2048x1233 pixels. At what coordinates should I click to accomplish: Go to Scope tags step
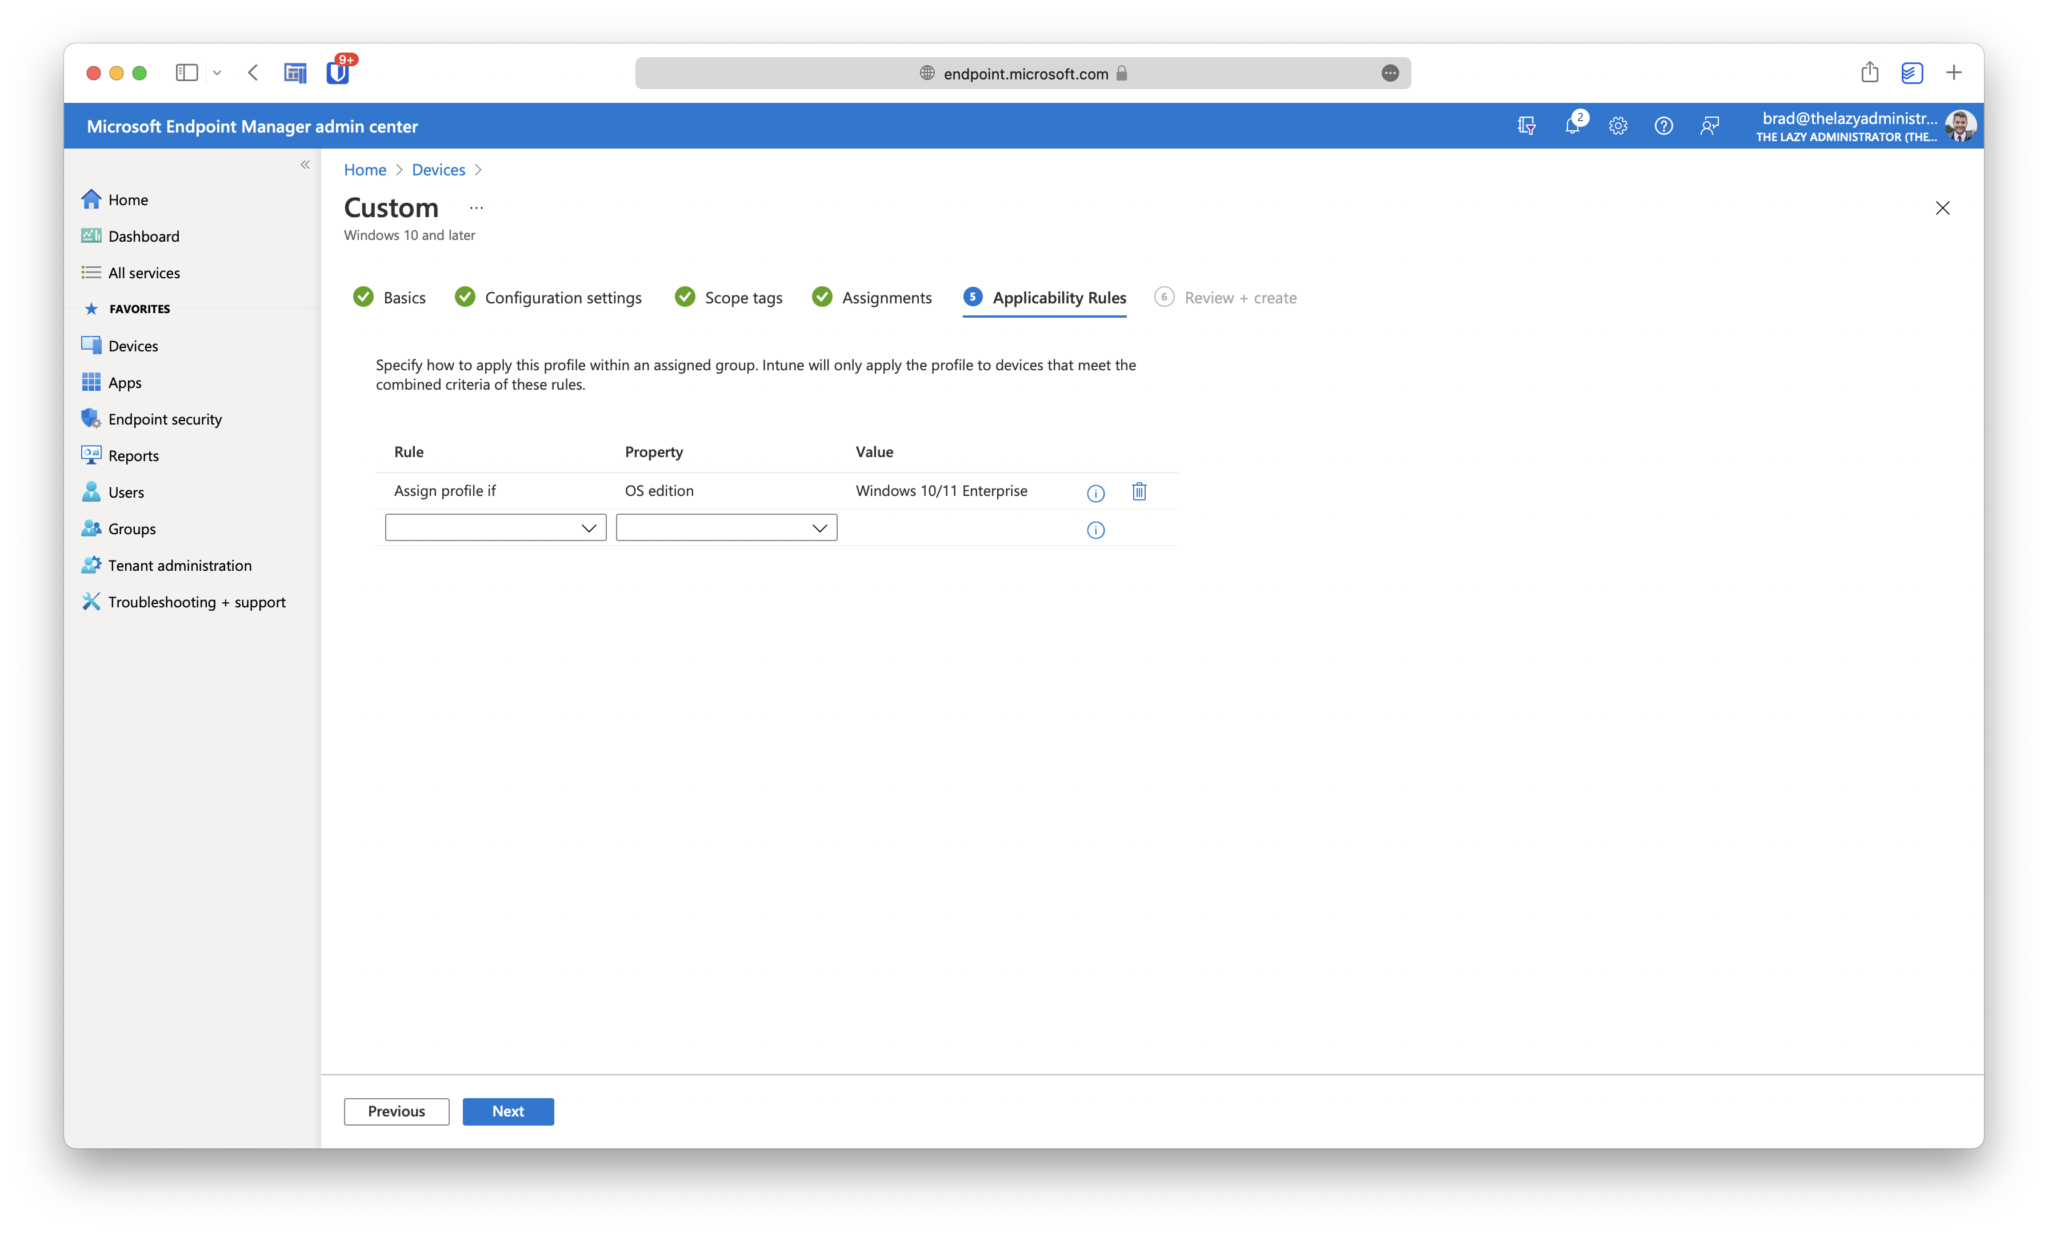tap(729, 297)
